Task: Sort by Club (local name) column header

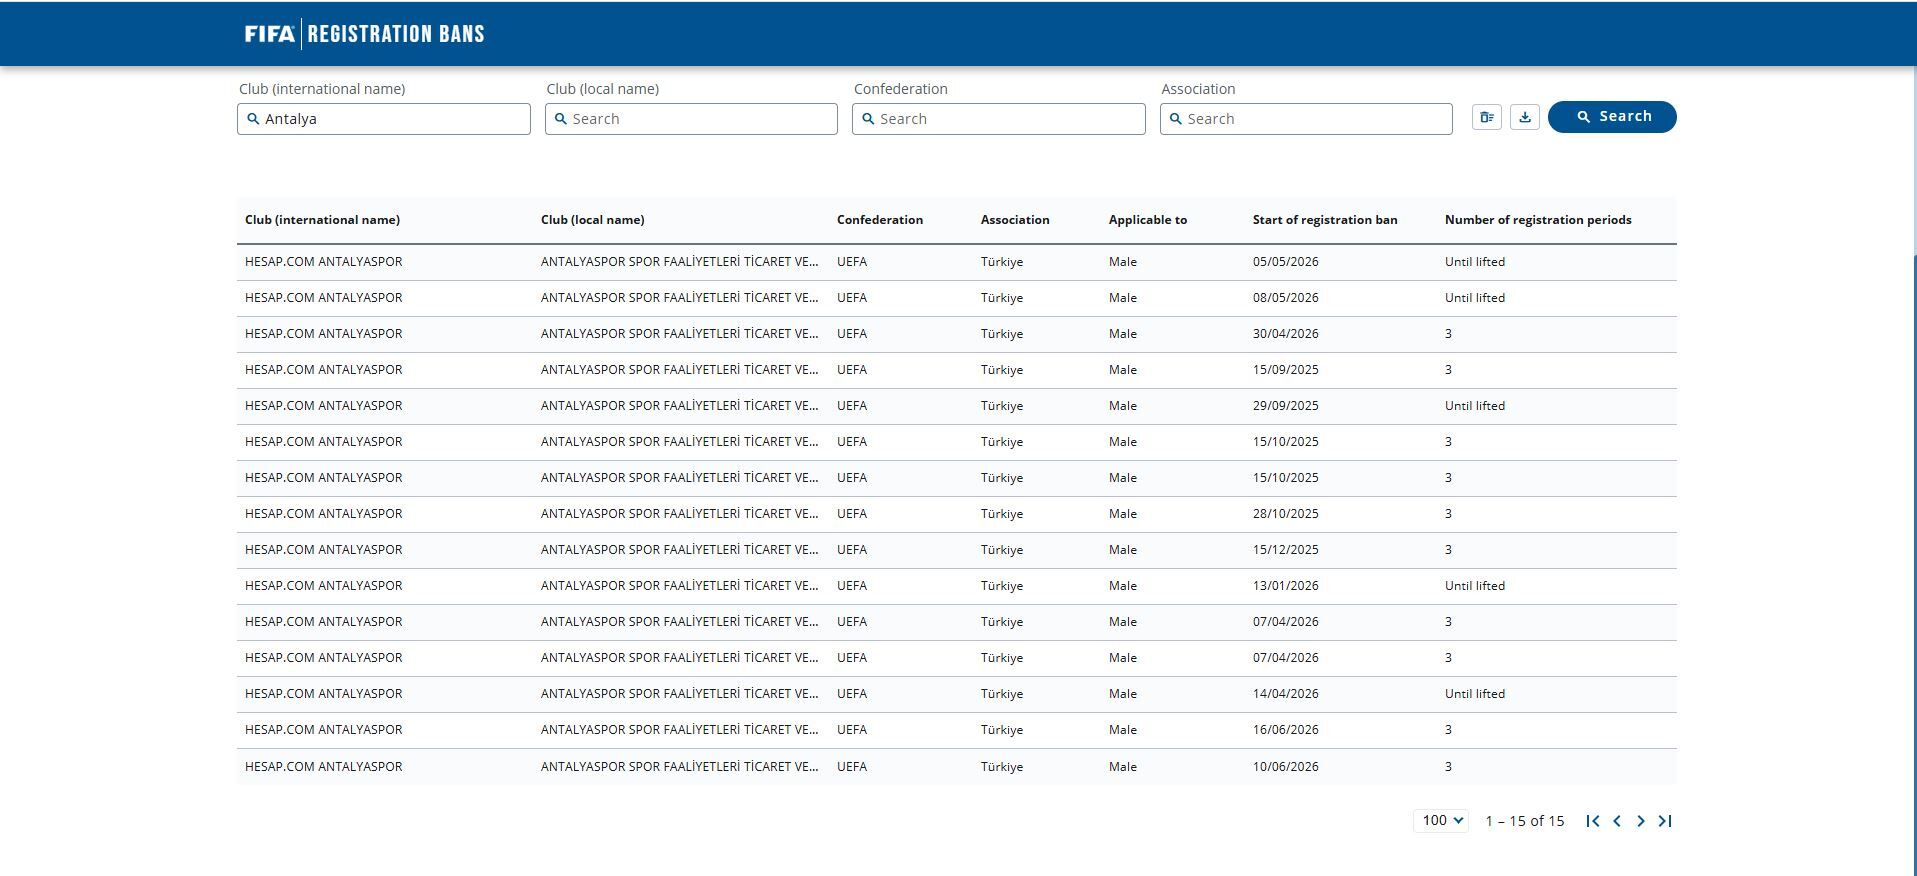Action: 592,220
